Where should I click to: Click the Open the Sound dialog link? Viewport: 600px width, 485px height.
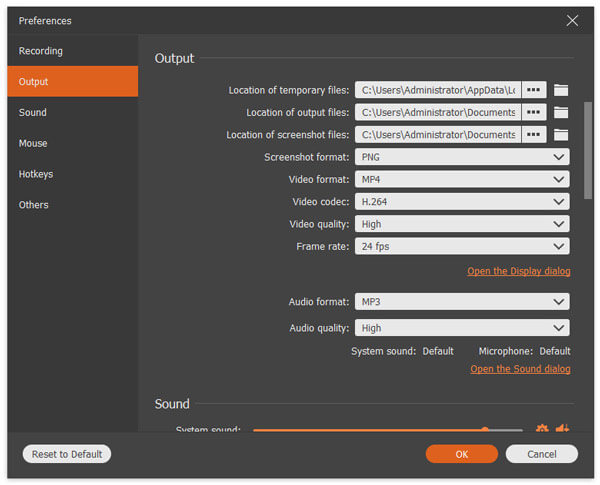point(520,369)
